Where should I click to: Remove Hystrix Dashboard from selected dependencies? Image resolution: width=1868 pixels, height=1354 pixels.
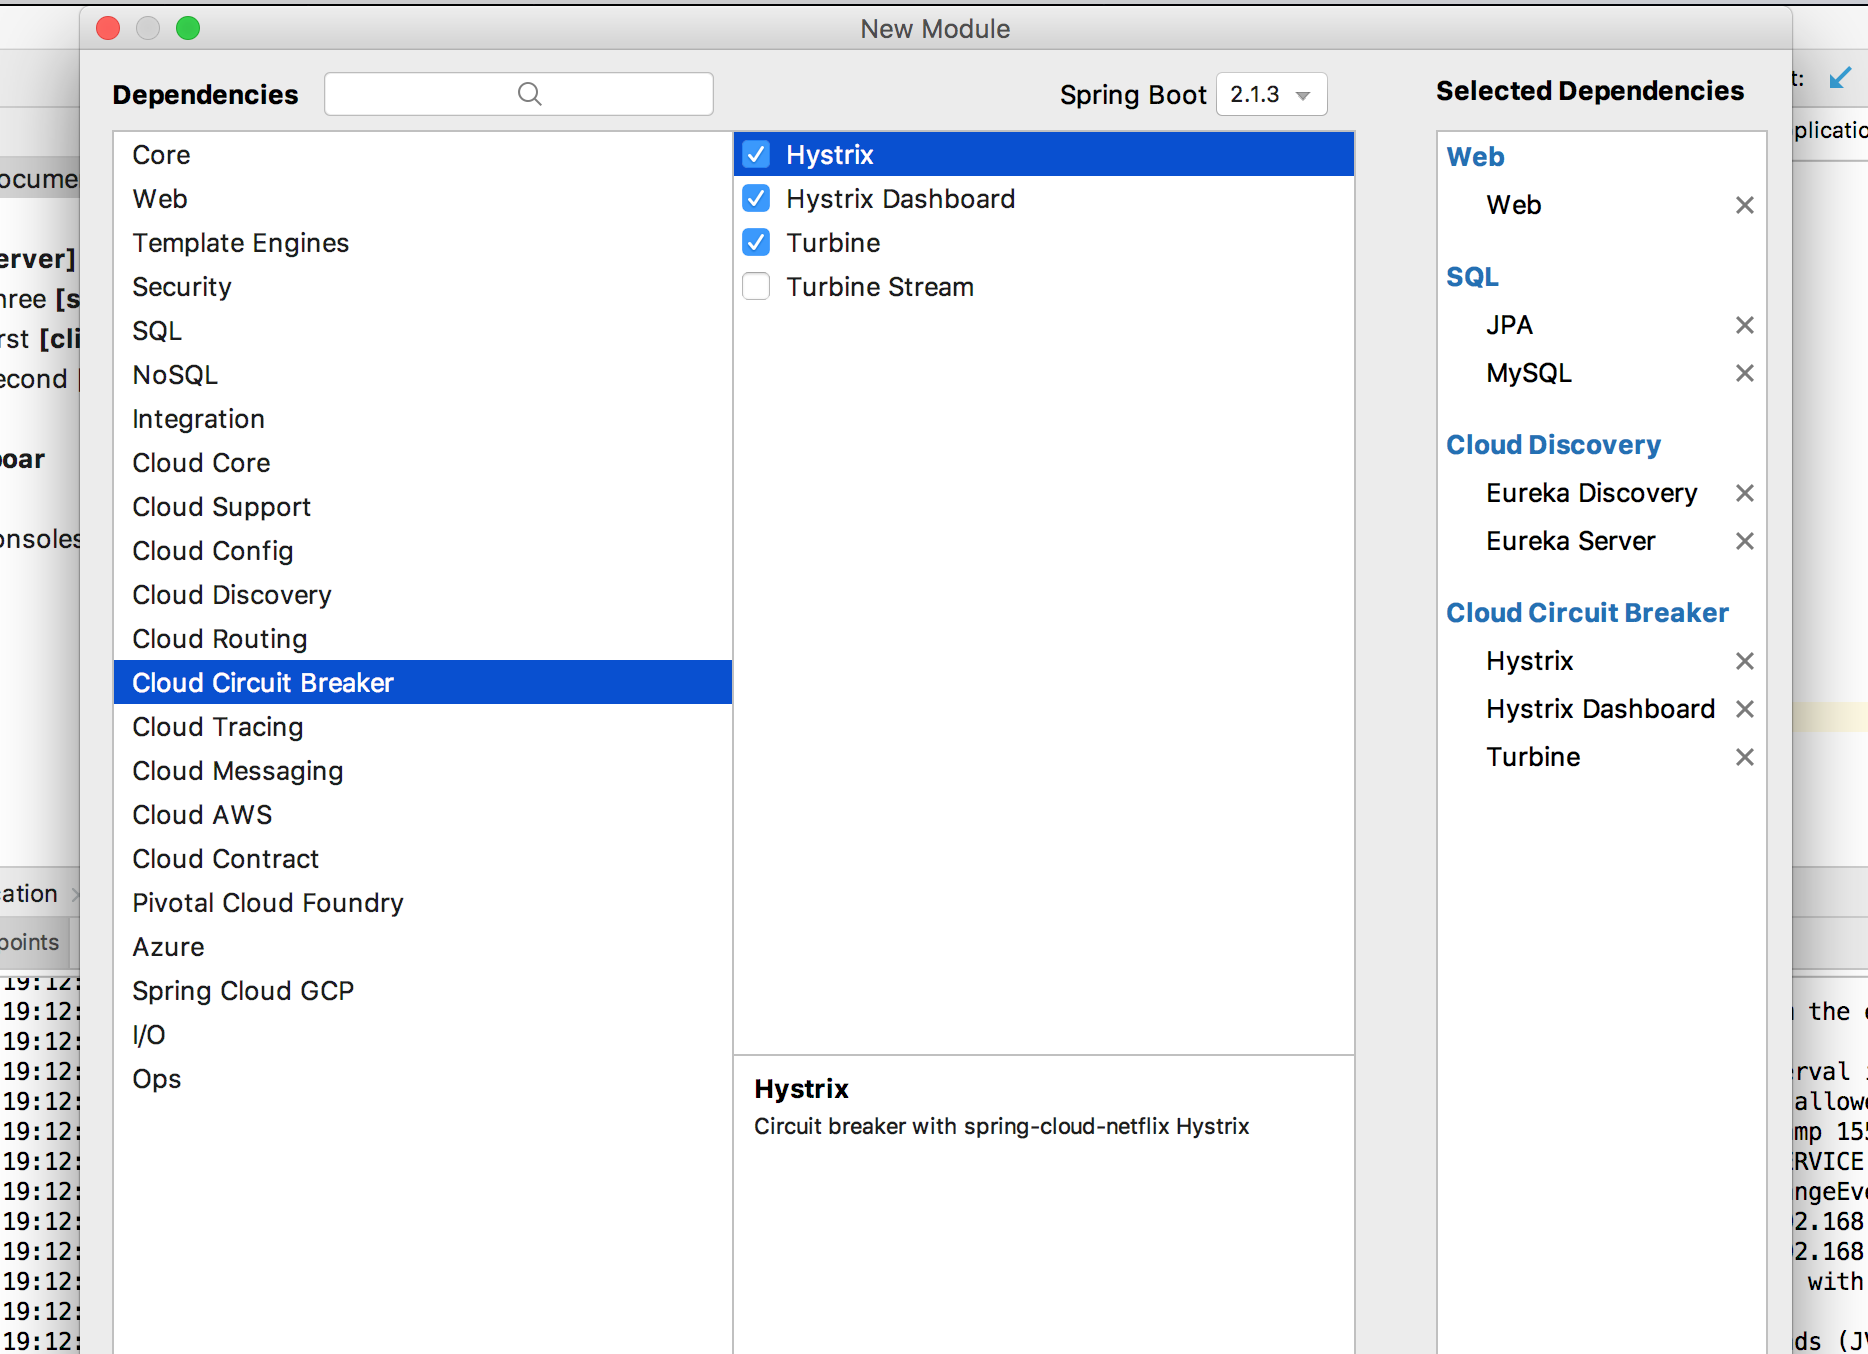1744,709
